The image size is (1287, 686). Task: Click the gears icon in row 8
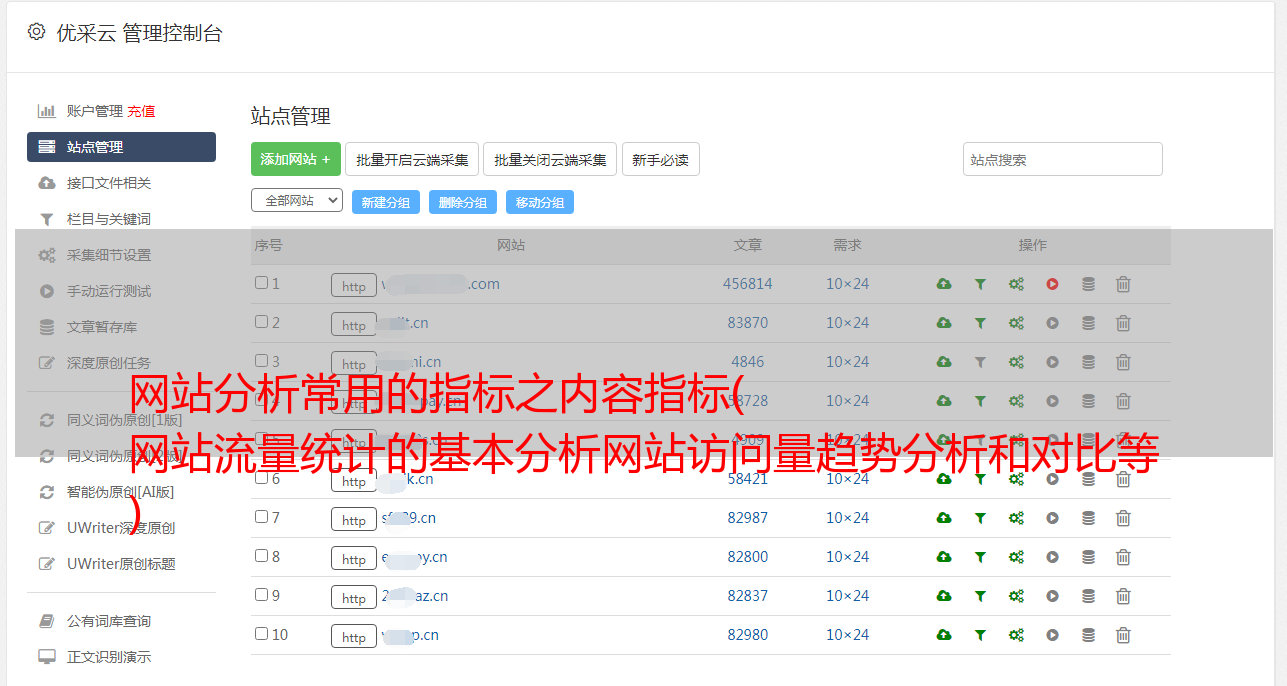point(1016,557)
